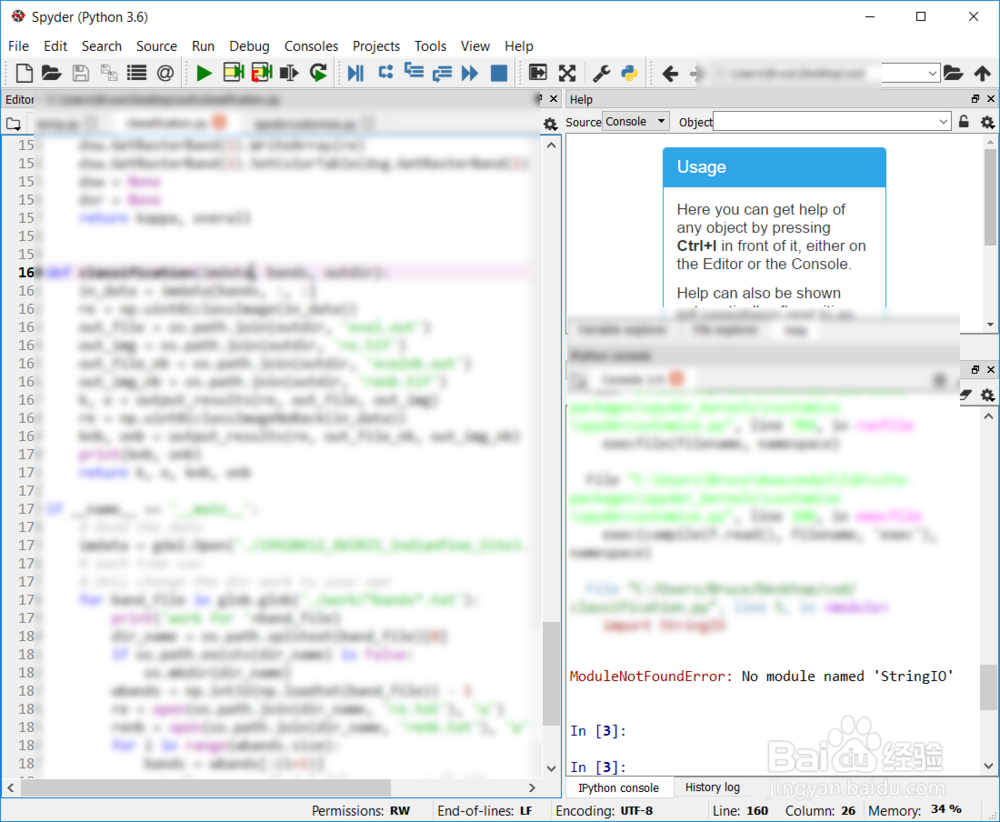Image resolution: width=1000 pixels, height=822 pixels.
Task: Open the Source Console dropdown in Help
Action: pyautogui.click(x=636, y=121)
